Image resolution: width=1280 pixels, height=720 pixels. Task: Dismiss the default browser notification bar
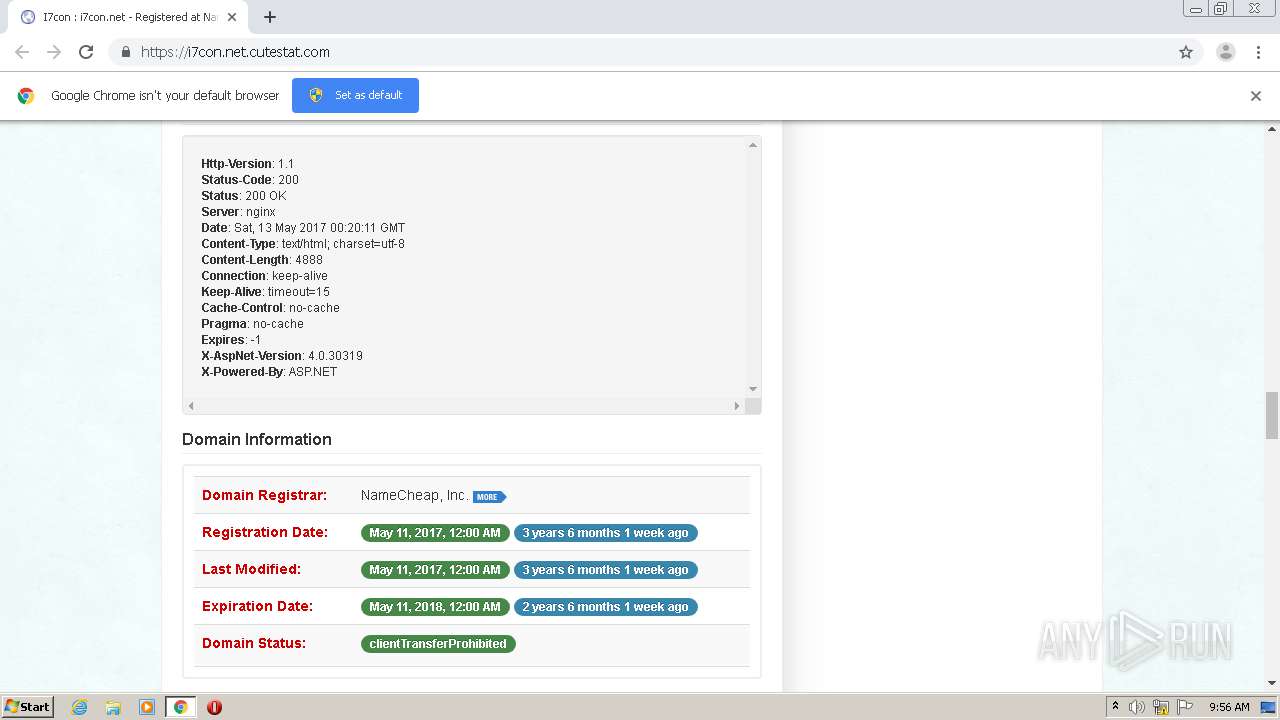(1256, 96)
